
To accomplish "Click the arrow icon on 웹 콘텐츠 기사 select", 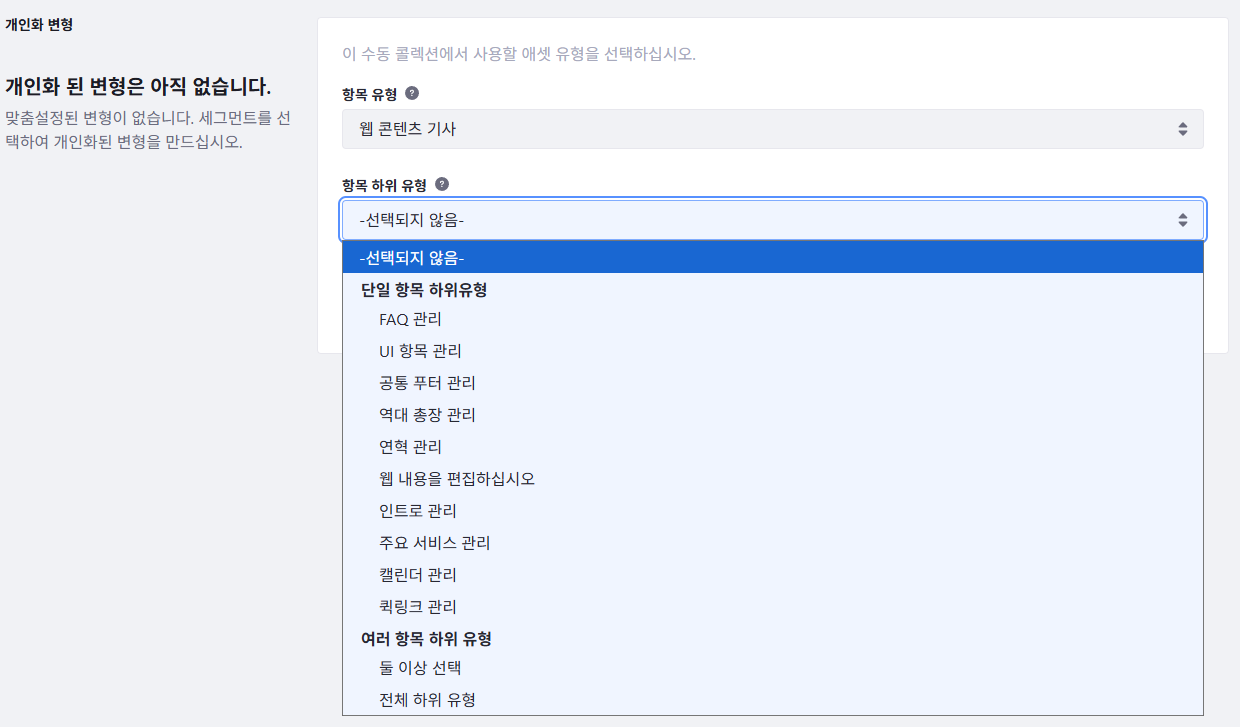I will 1182,129.
